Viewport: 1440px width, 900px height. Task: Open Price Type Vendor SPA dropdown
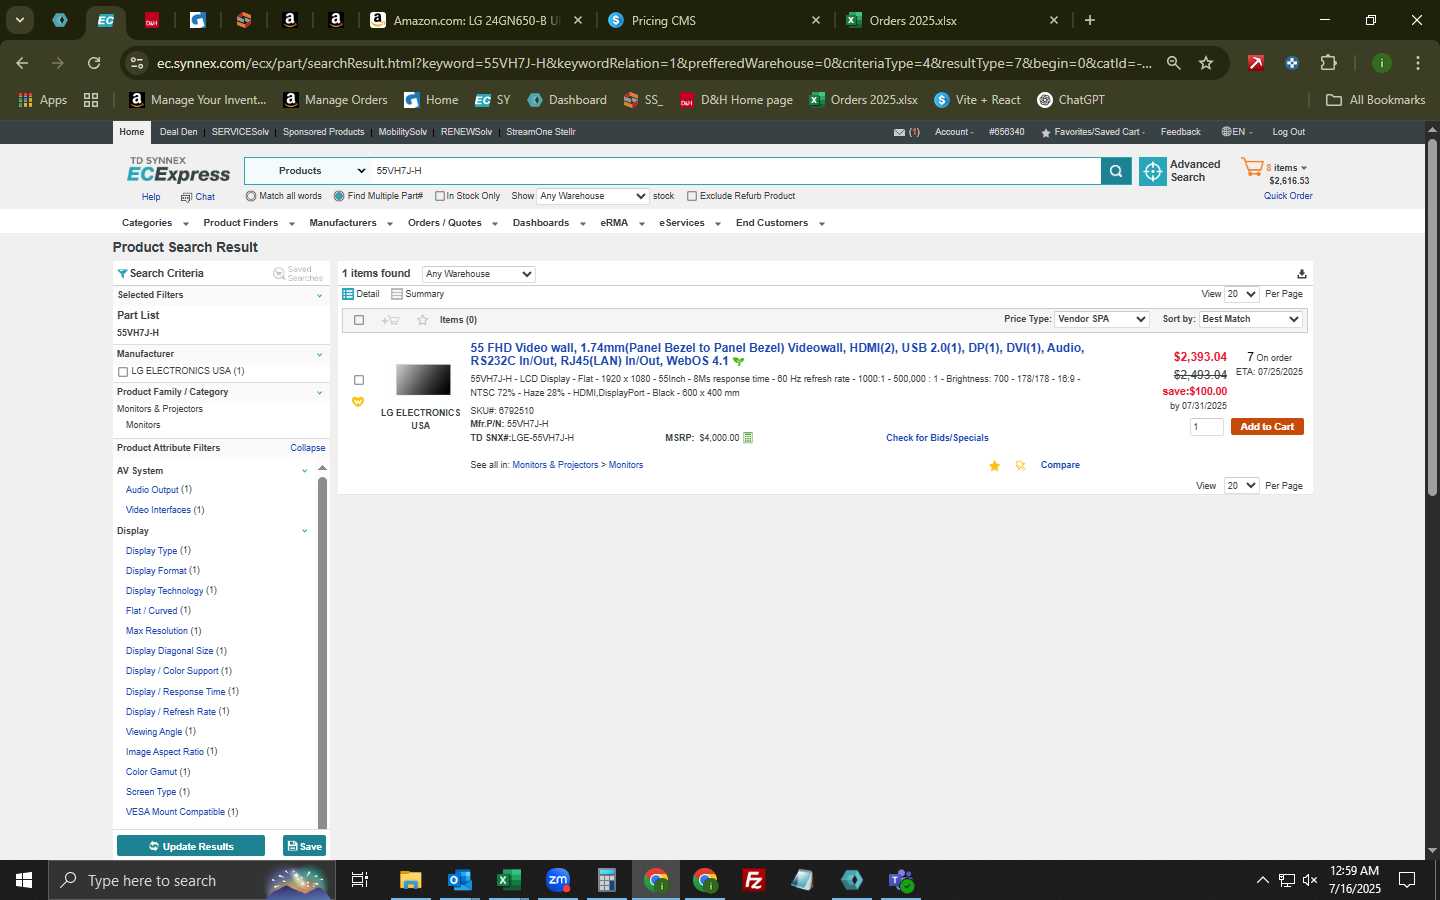click(x=1102, y=319)
